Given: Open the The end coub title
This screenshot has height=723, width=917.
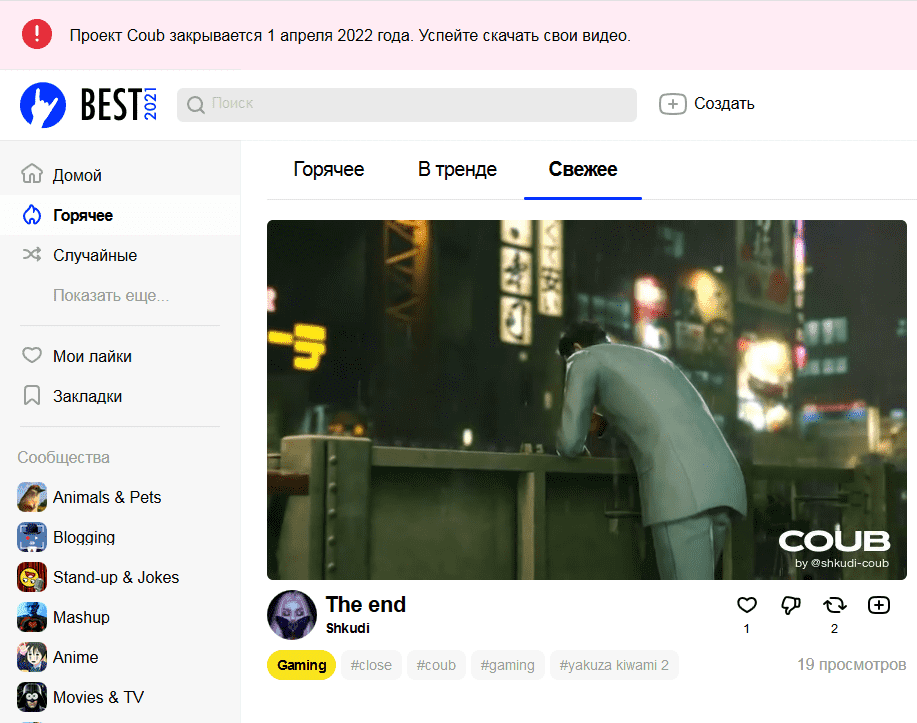Looking at the screenshot, I should 366,604.
